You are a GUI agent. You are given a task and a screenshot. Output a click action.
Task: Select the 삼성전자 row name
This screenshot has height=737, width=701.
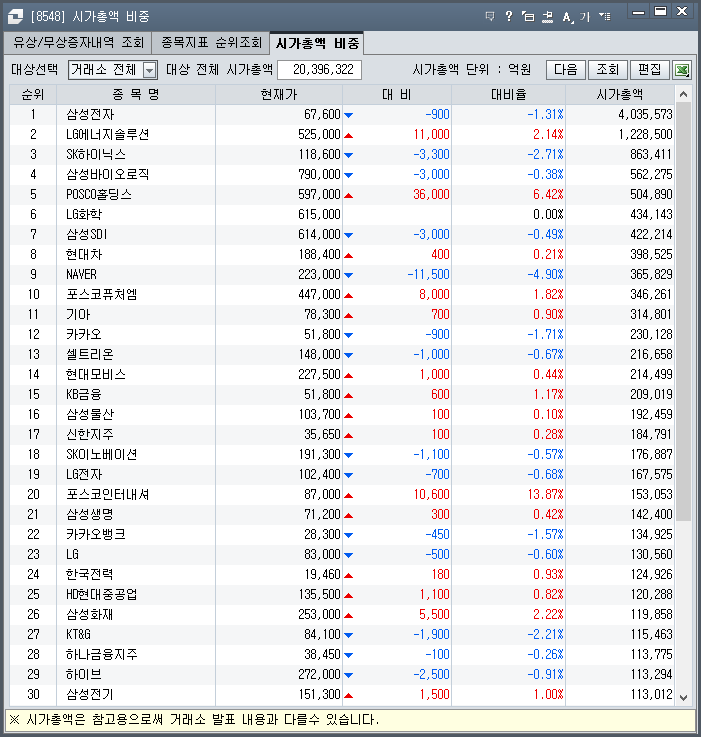[x=90, y=115]
